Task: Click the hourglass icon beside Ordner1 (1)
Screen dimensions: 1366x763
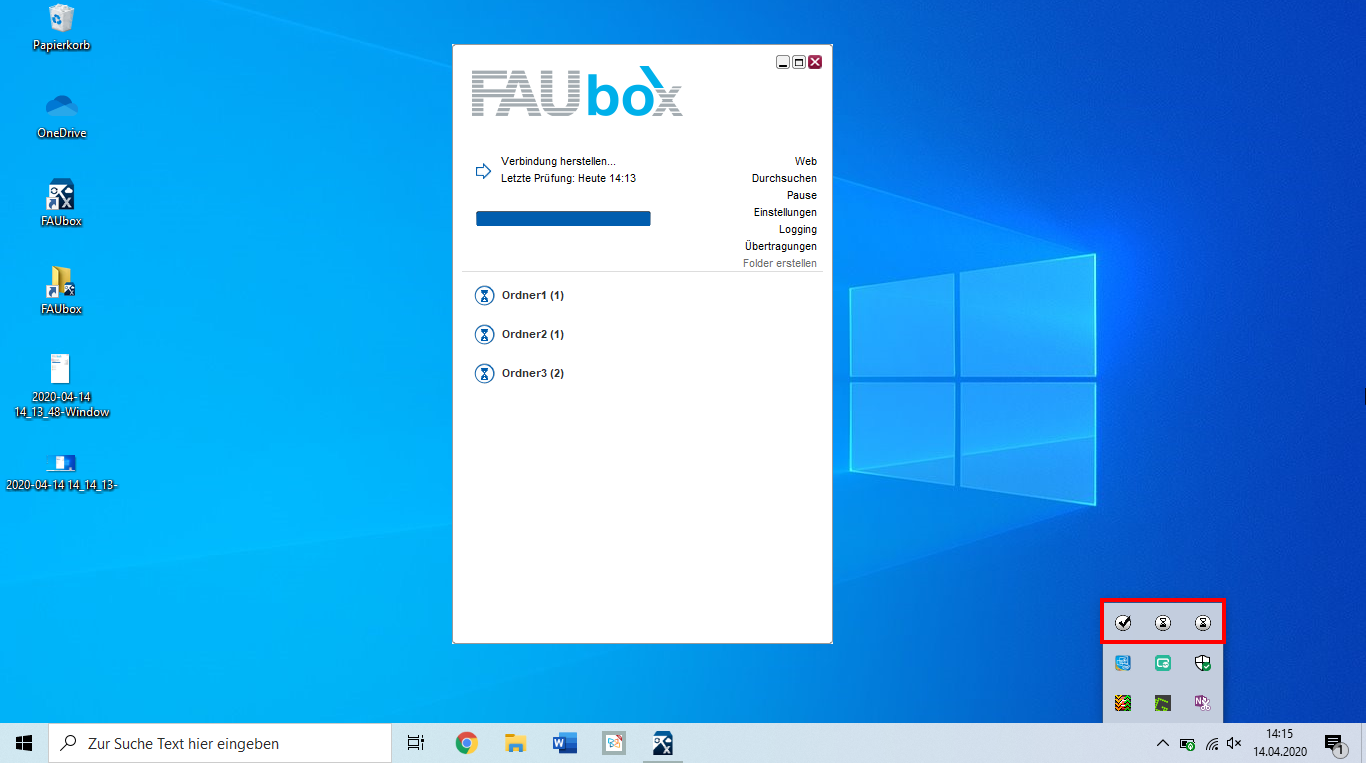Action: pos(484,295)
